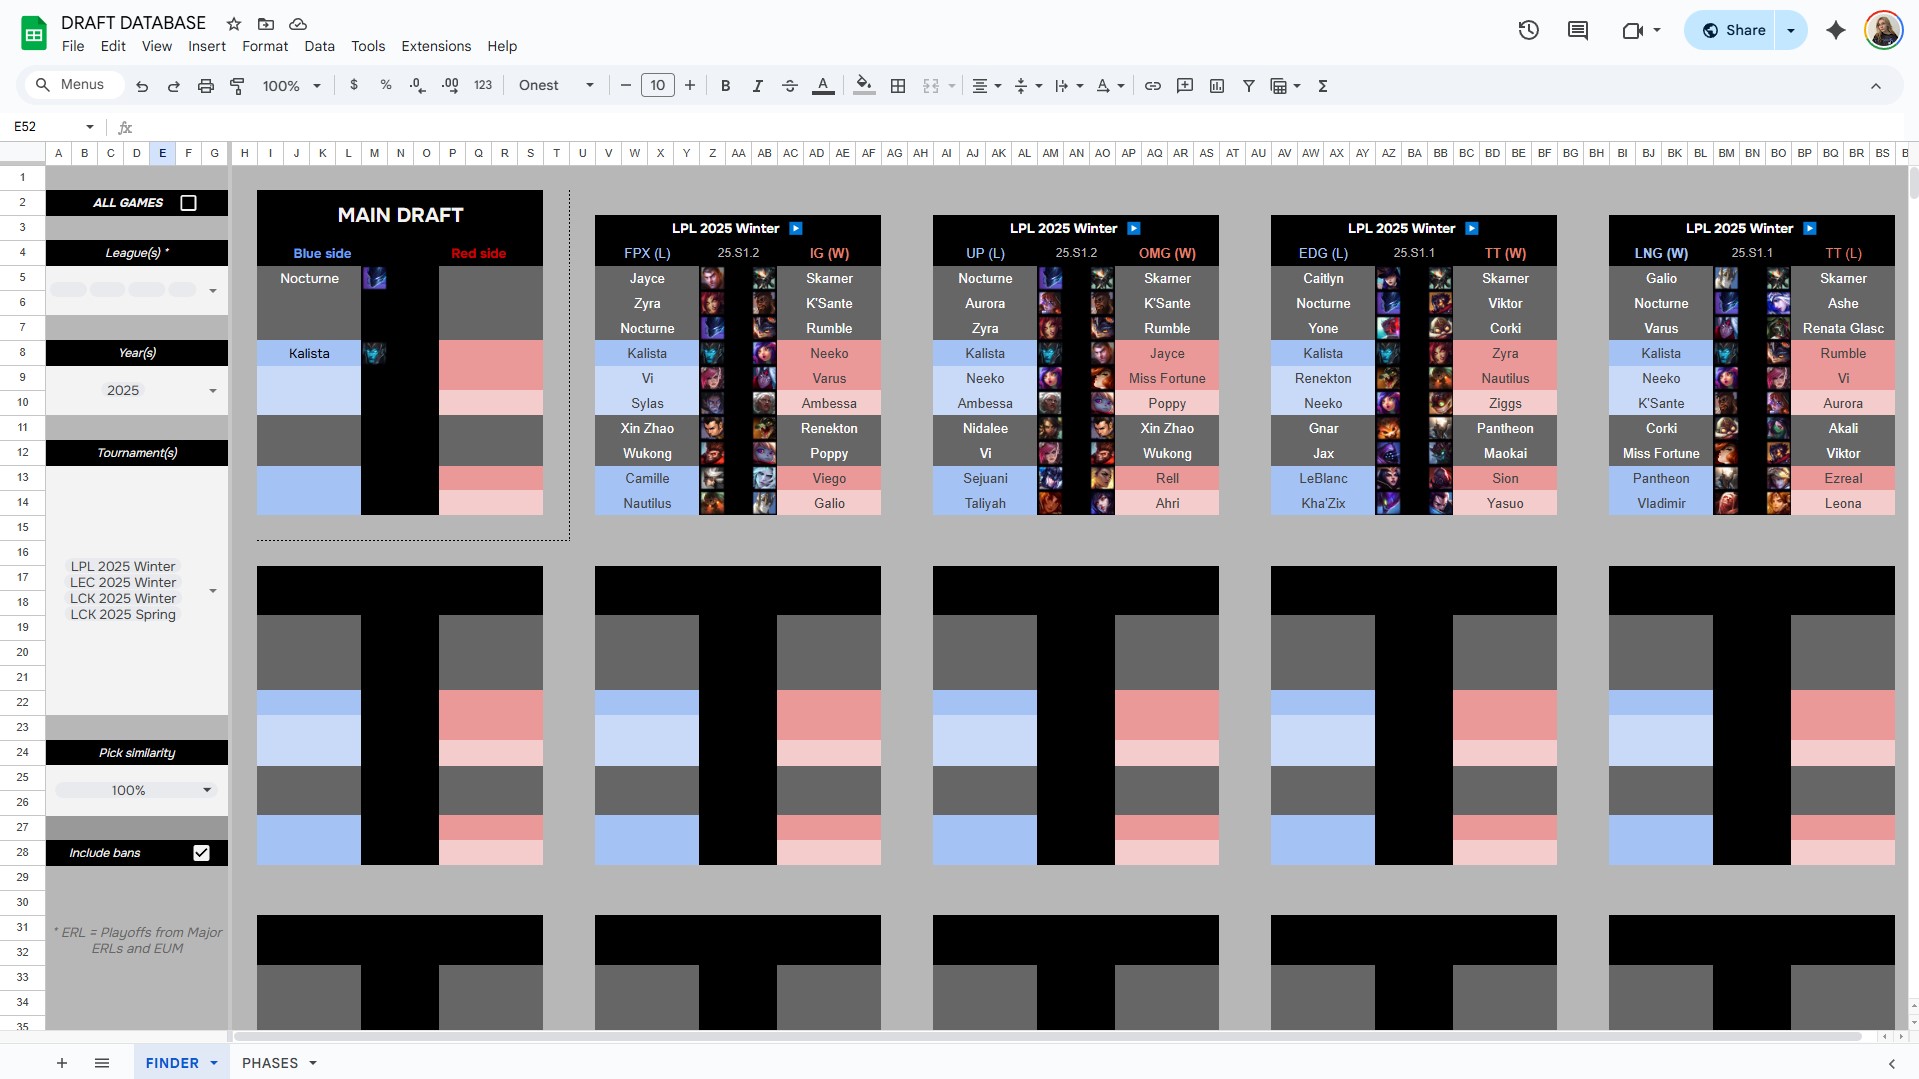
Task: Insert link icon in toolbar
Action: coord(1153,86)
